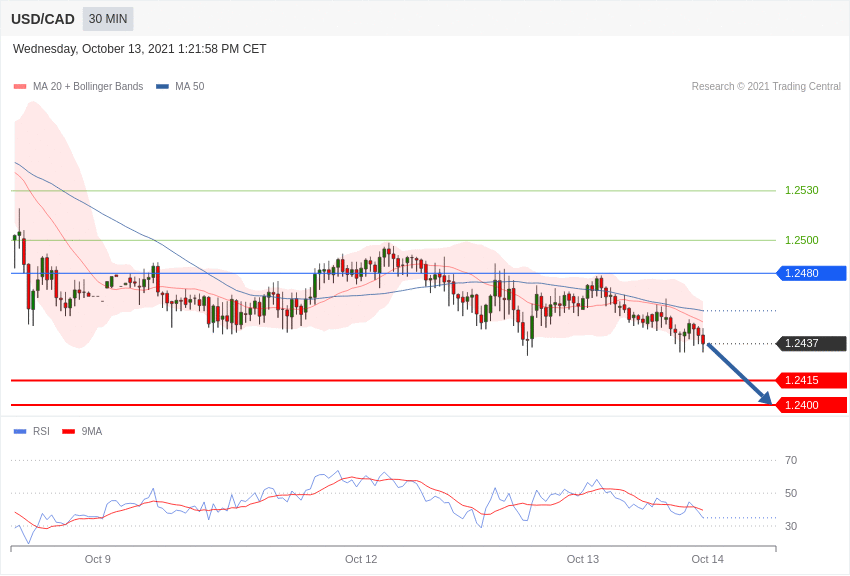Viewport: 850px width, 576px height.
Task: Click the MA 20 + Bollinger Bands legend swatch
Action: pyautogui.click(x=20, y=86)
